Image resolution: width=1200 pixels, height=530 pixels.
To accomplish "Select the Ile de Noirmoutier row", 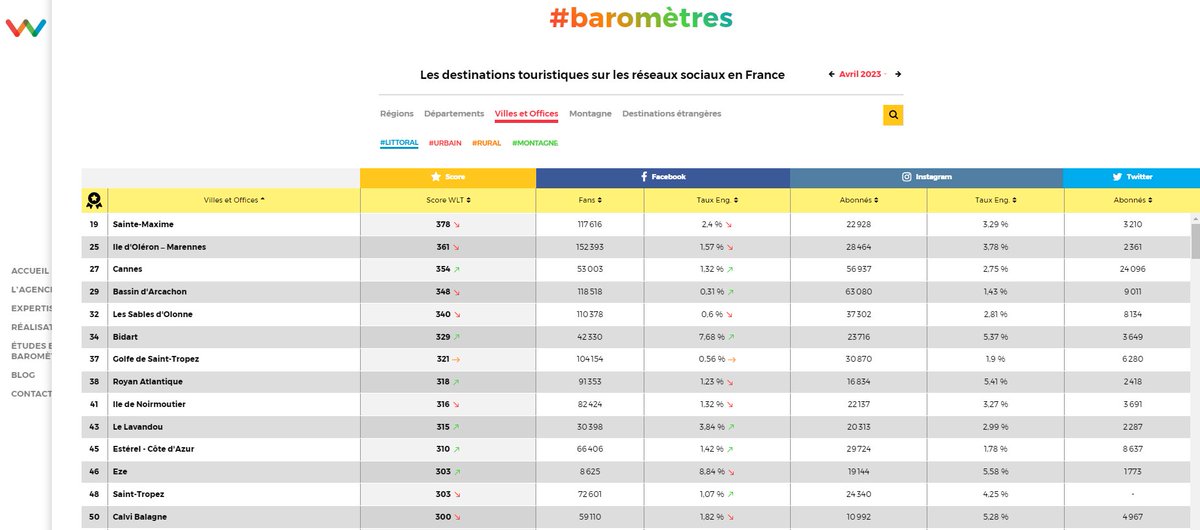I will 149,404.
